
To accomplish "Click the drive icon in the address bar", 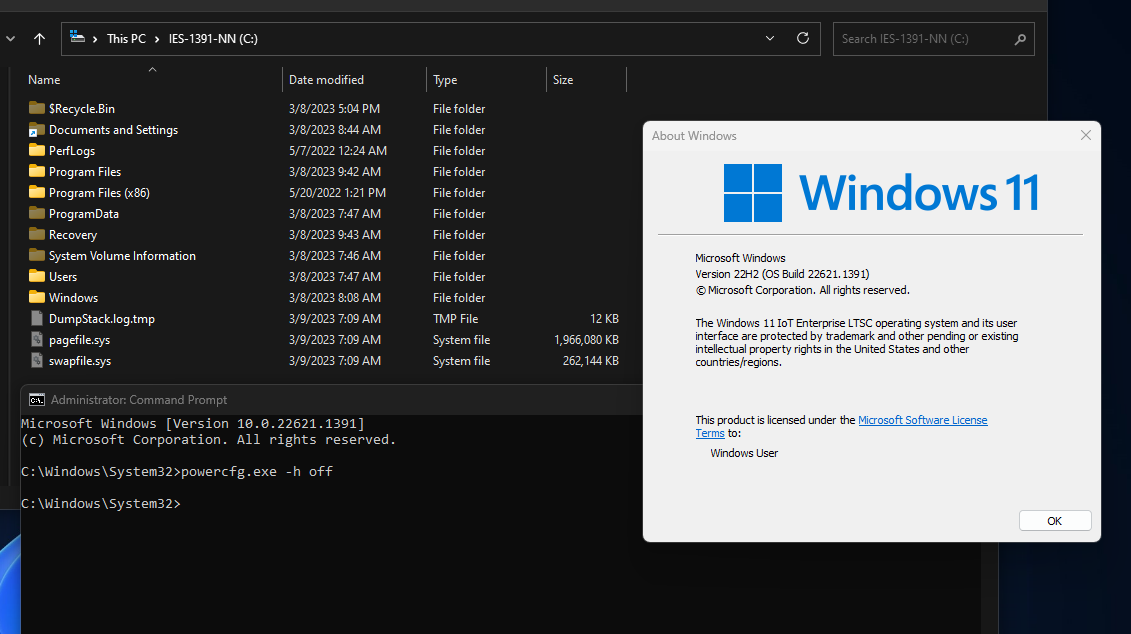I will point(77,38).
